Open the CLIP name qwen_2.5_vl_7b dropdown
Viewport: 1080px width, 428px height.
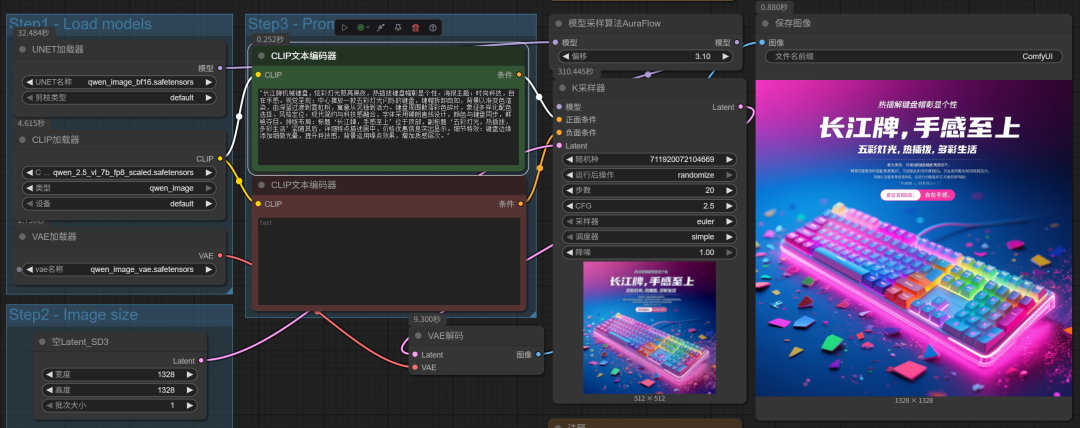[x=118, y=172]
